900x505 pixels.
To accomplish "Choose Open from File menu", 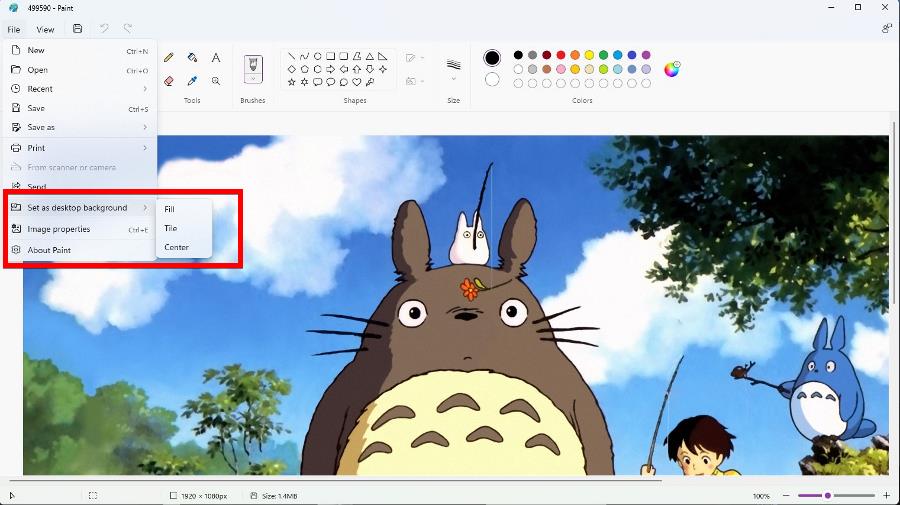I will coord(80,70).
